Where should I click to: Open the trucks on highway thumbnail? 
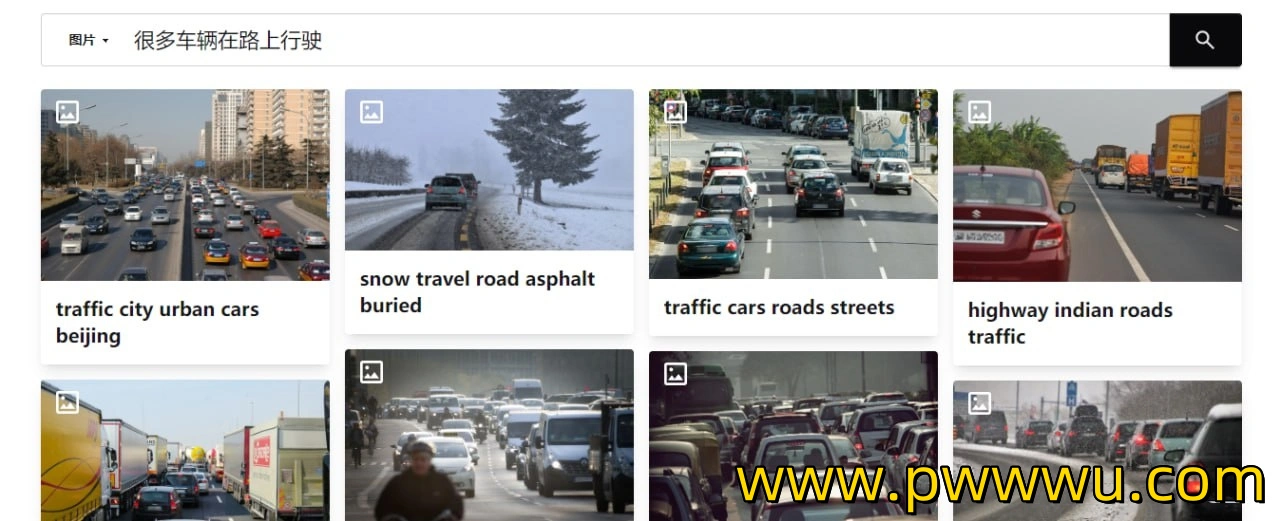point(185,450)
